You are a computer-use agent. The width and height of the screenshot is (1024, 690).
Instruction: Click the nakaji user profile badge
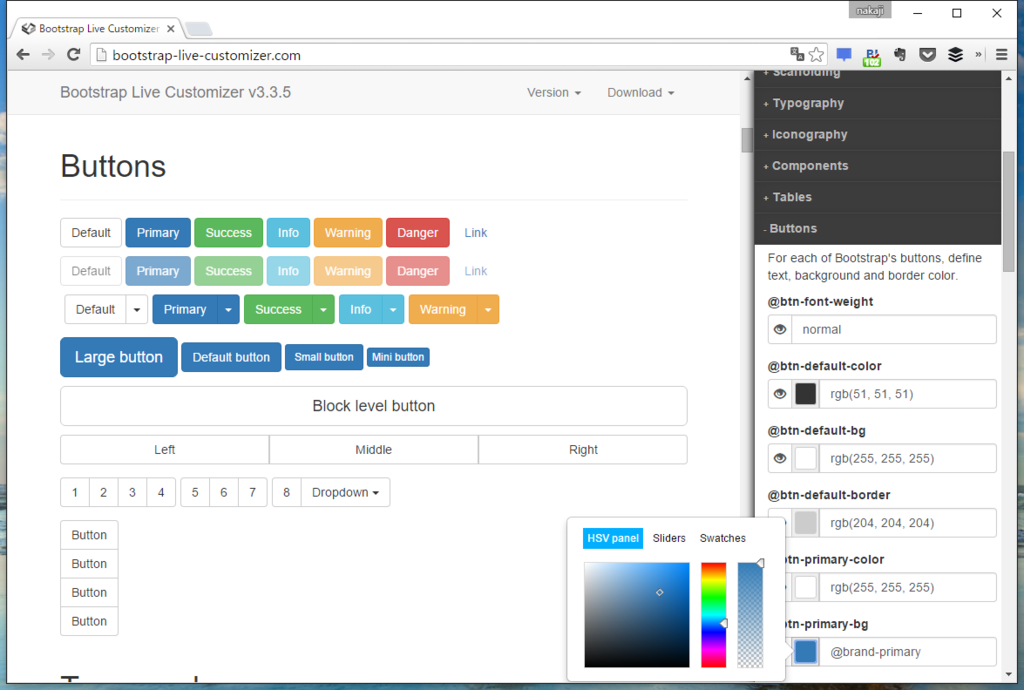(870, 11)
